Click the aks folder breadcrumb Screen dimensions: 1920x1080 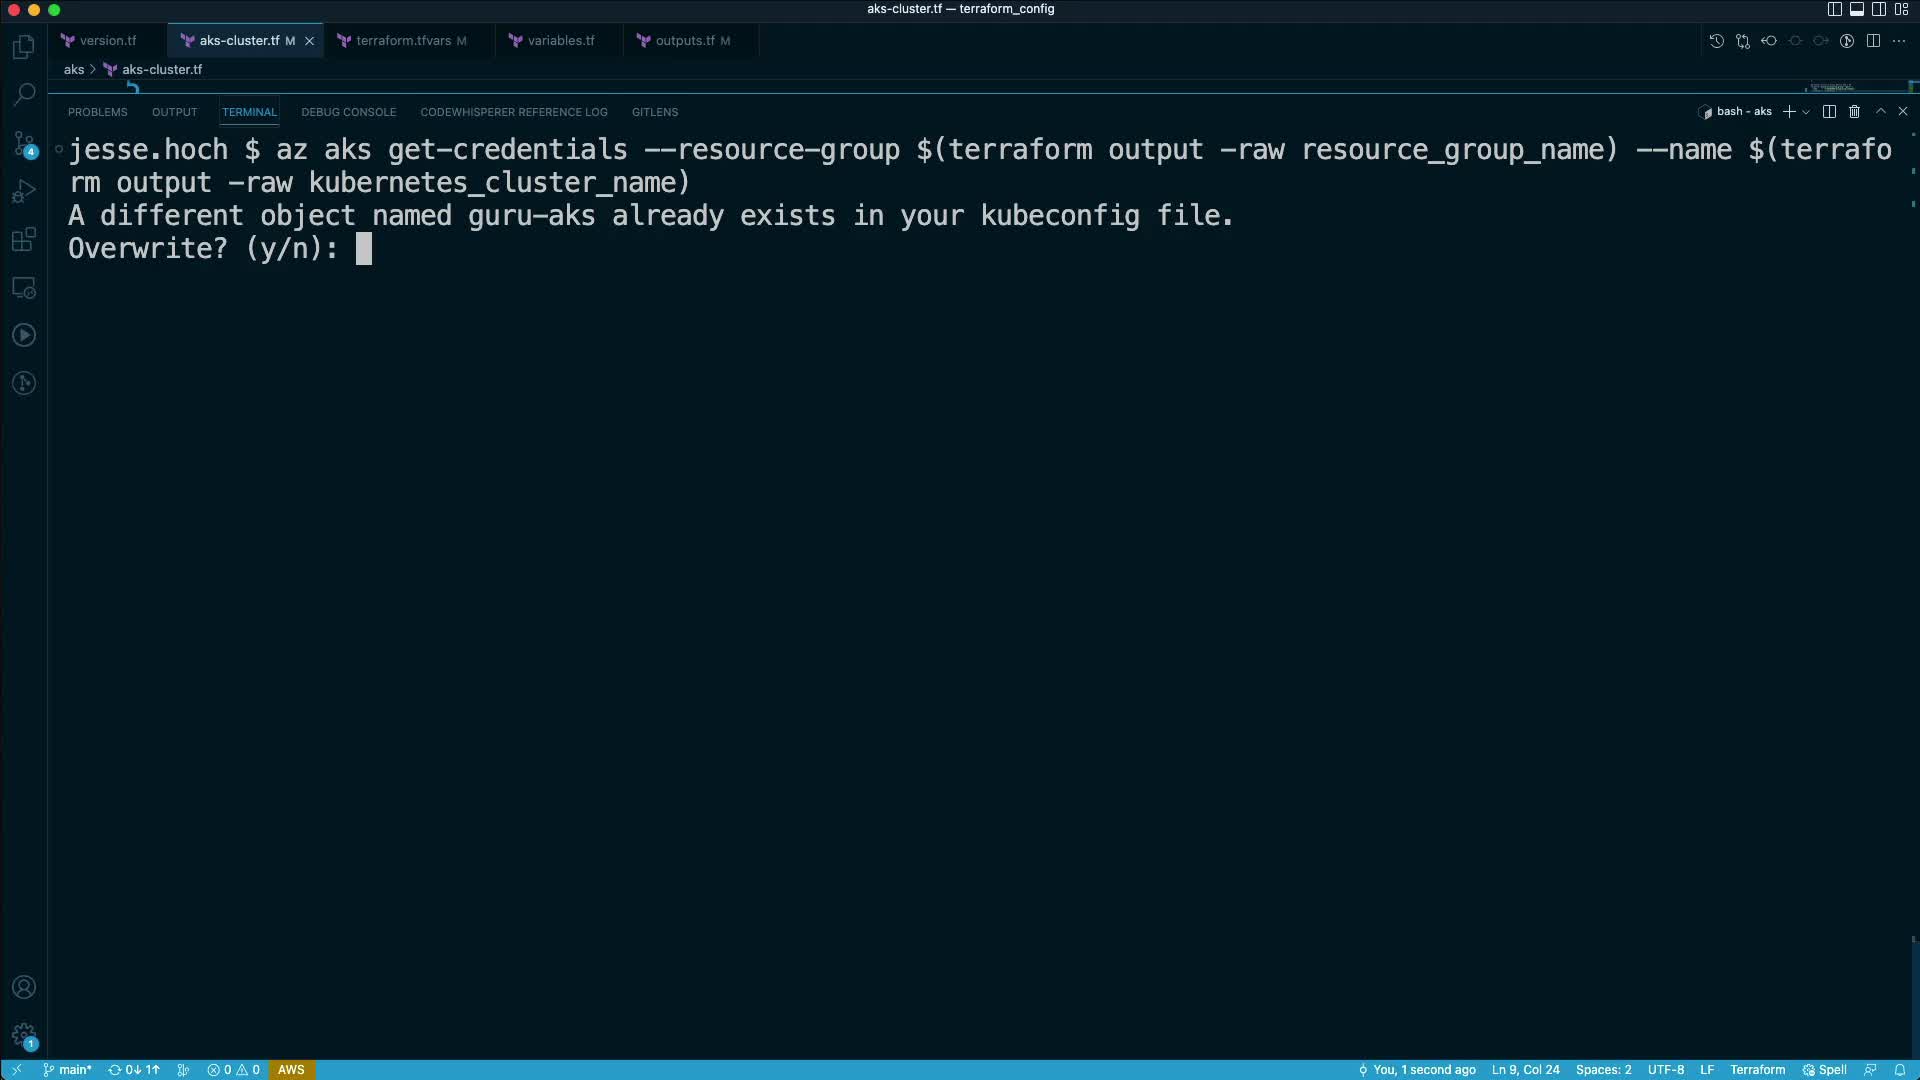click(74, 69)
